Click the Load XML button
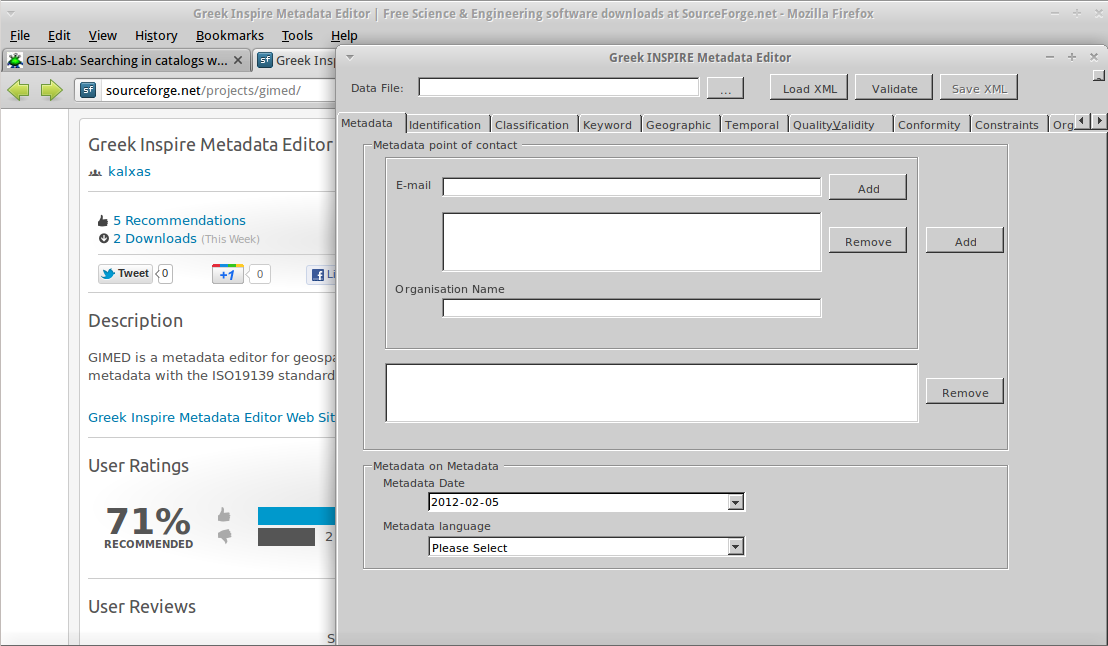The height and width of the screenshot is (646, 1108). coord(809,88)
